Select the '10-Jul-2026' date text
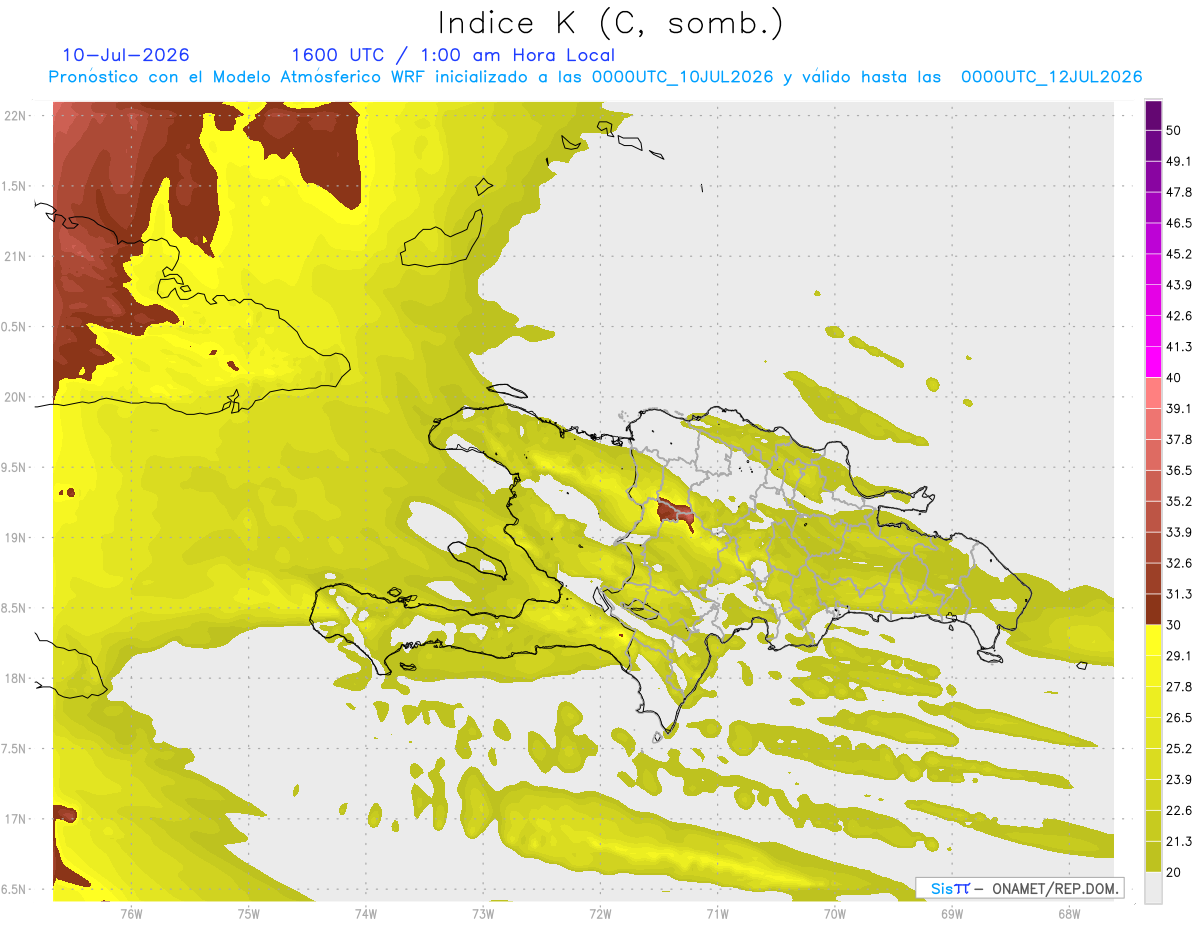Screen dimensions: 1200x927 click(126, 55)
